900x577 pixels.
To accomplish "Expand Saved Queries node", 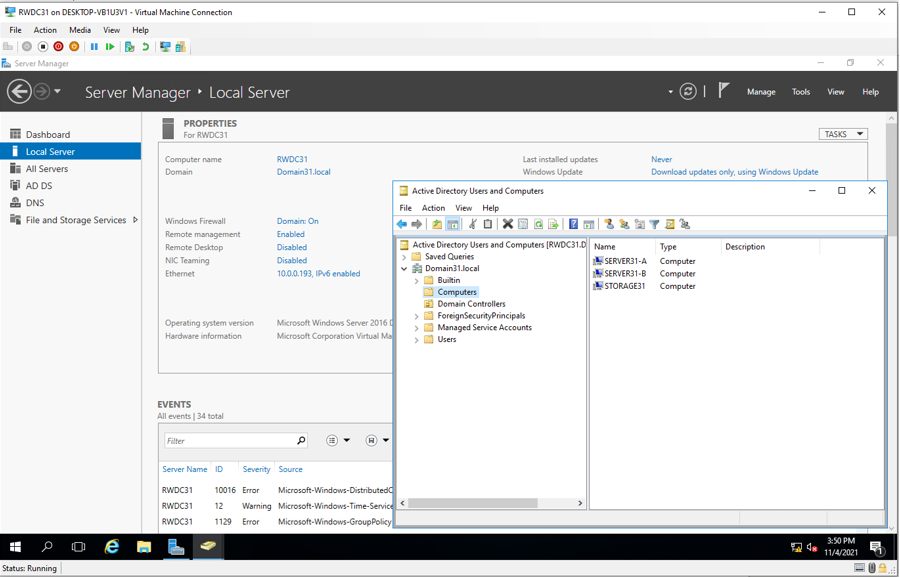I will (404, 257).
